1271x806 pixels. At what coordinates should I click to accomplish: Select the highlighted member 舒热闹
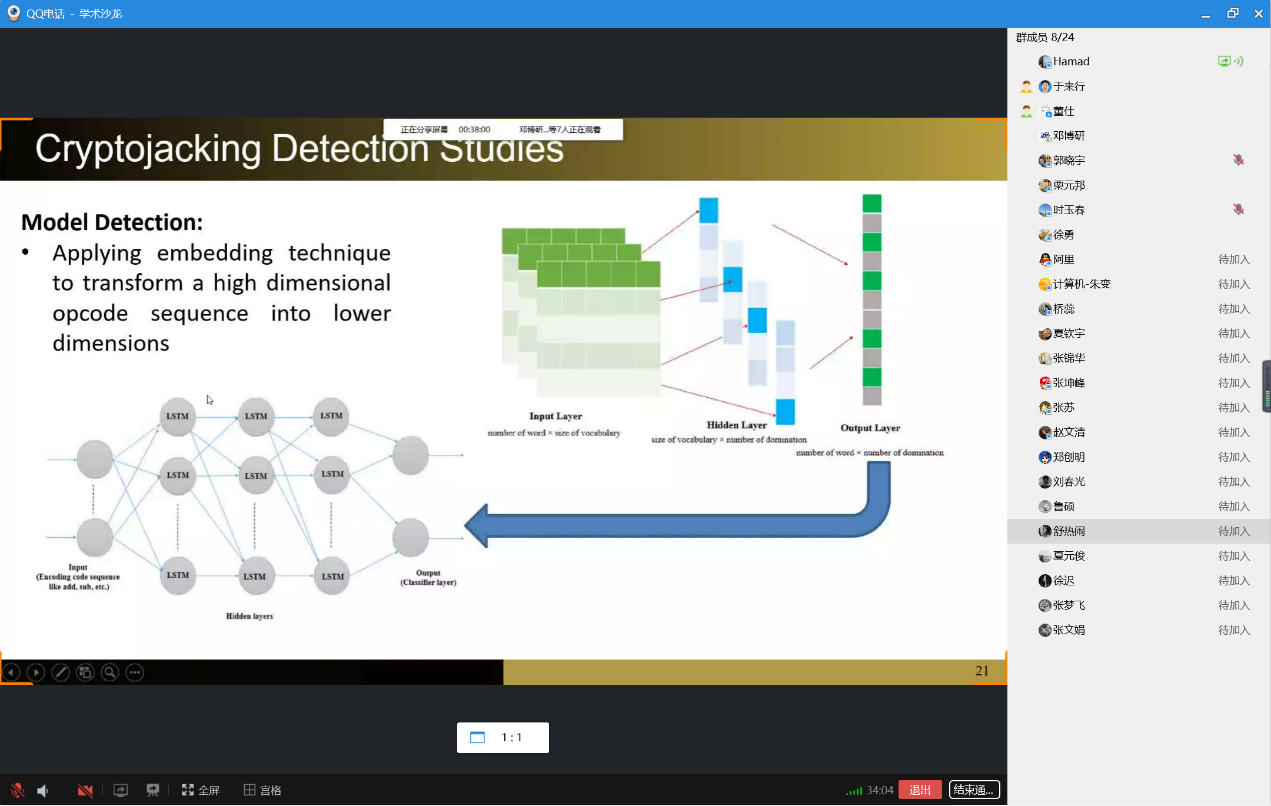[x=1139, y=531]
